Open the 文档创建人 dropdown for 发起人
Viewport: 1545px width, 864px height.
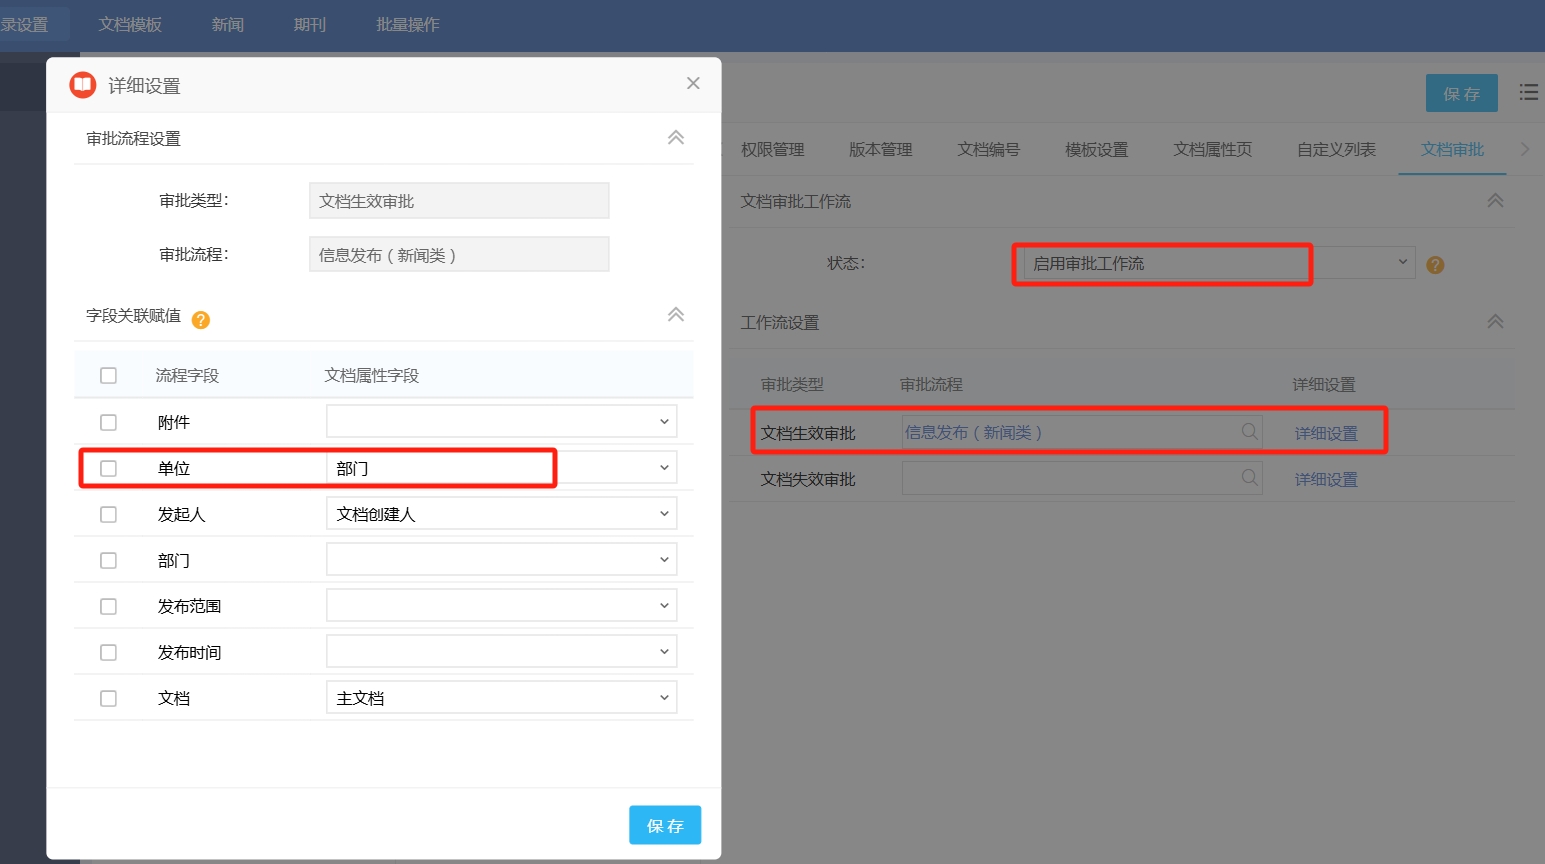tap(501, 514)
